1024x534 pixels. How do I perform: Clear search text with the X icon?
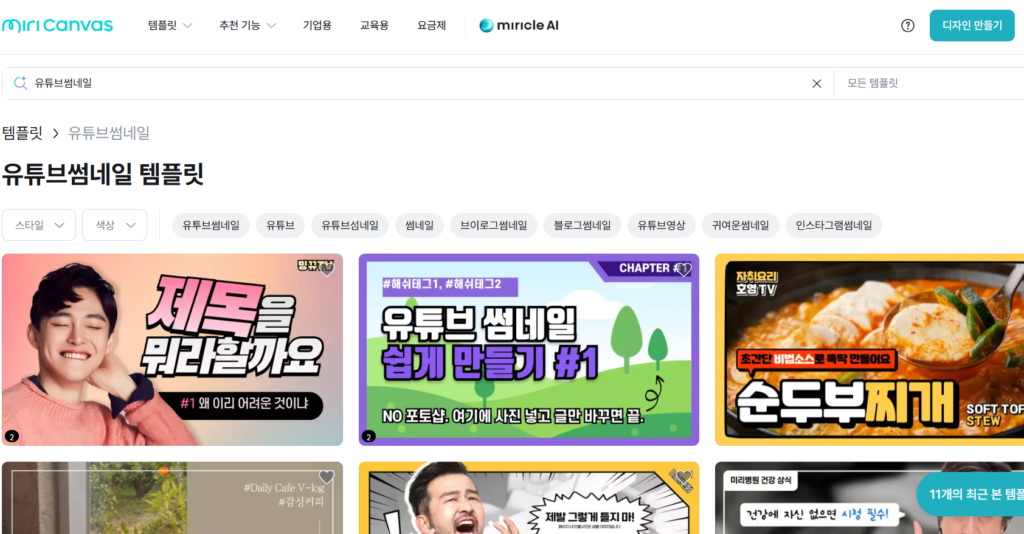pyautogui.click(x=816, y=84)
